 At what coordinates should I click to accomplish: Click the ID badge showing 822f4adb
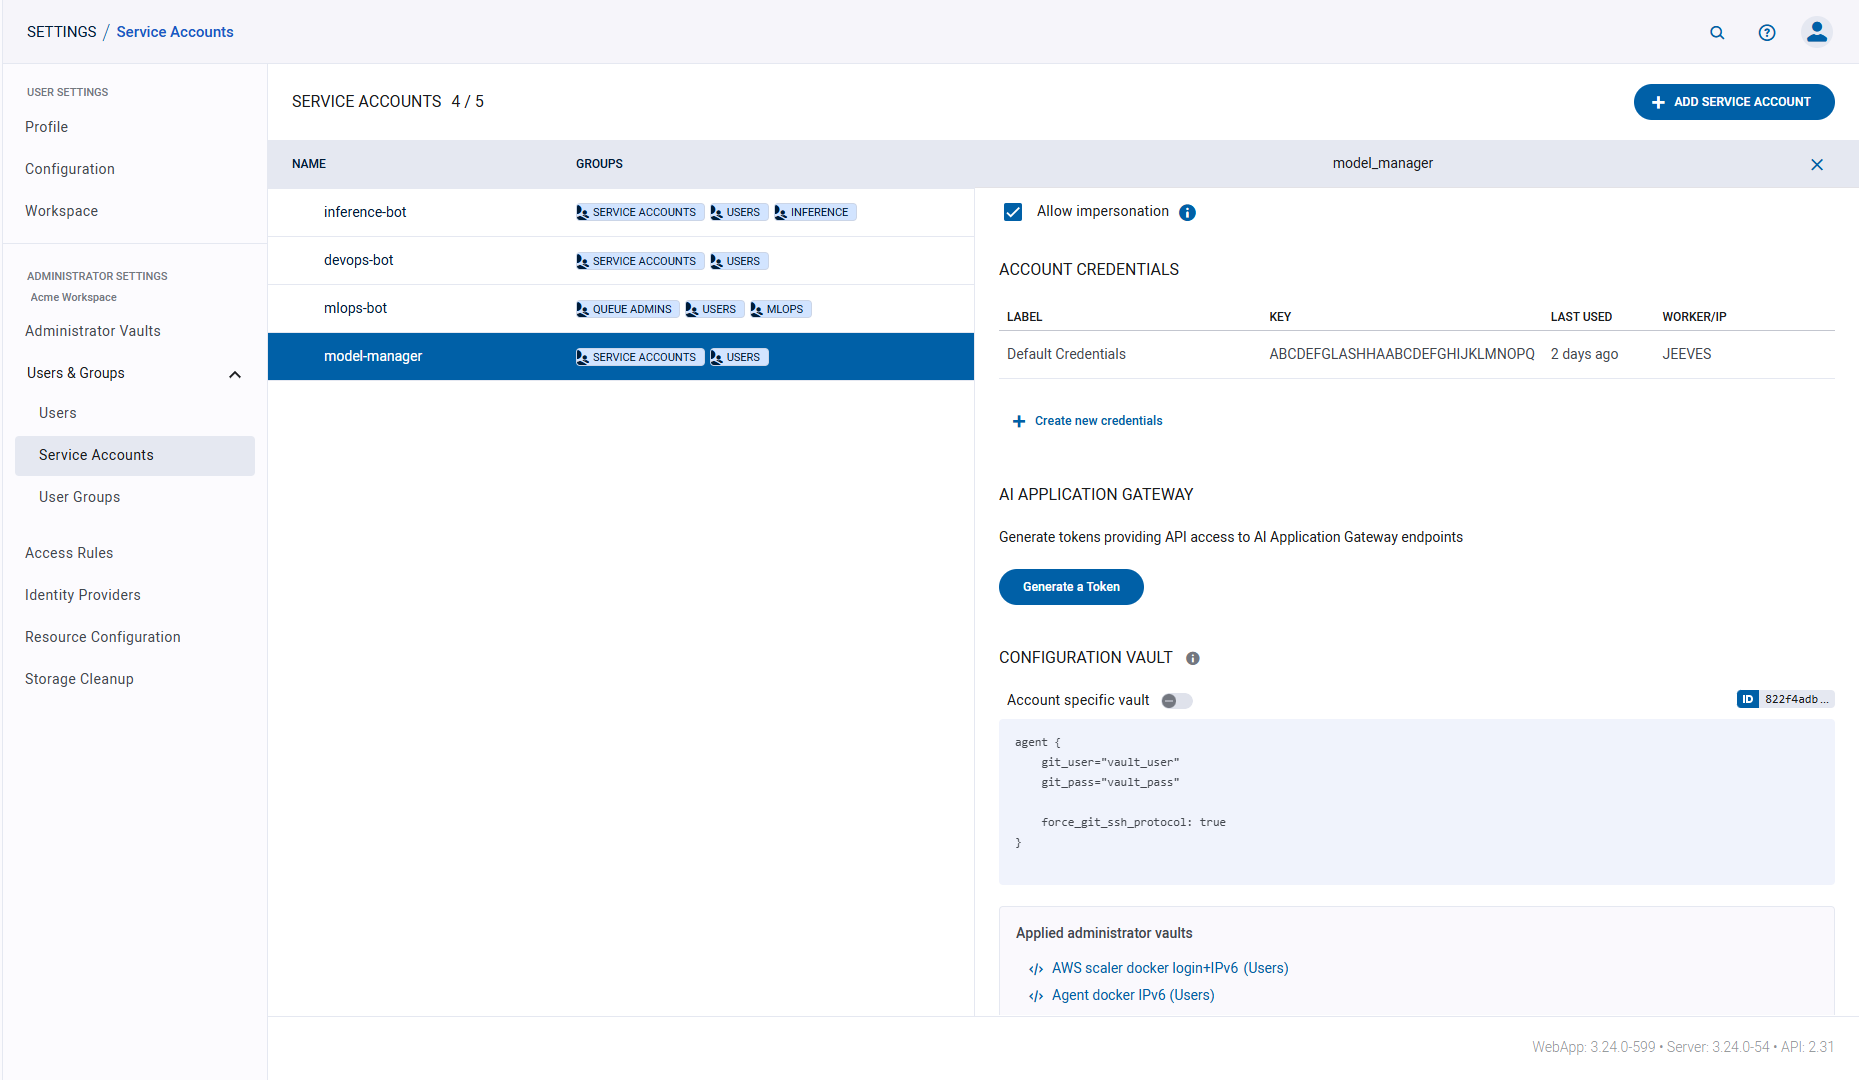pyautogui.click(x=1786, y=699)
